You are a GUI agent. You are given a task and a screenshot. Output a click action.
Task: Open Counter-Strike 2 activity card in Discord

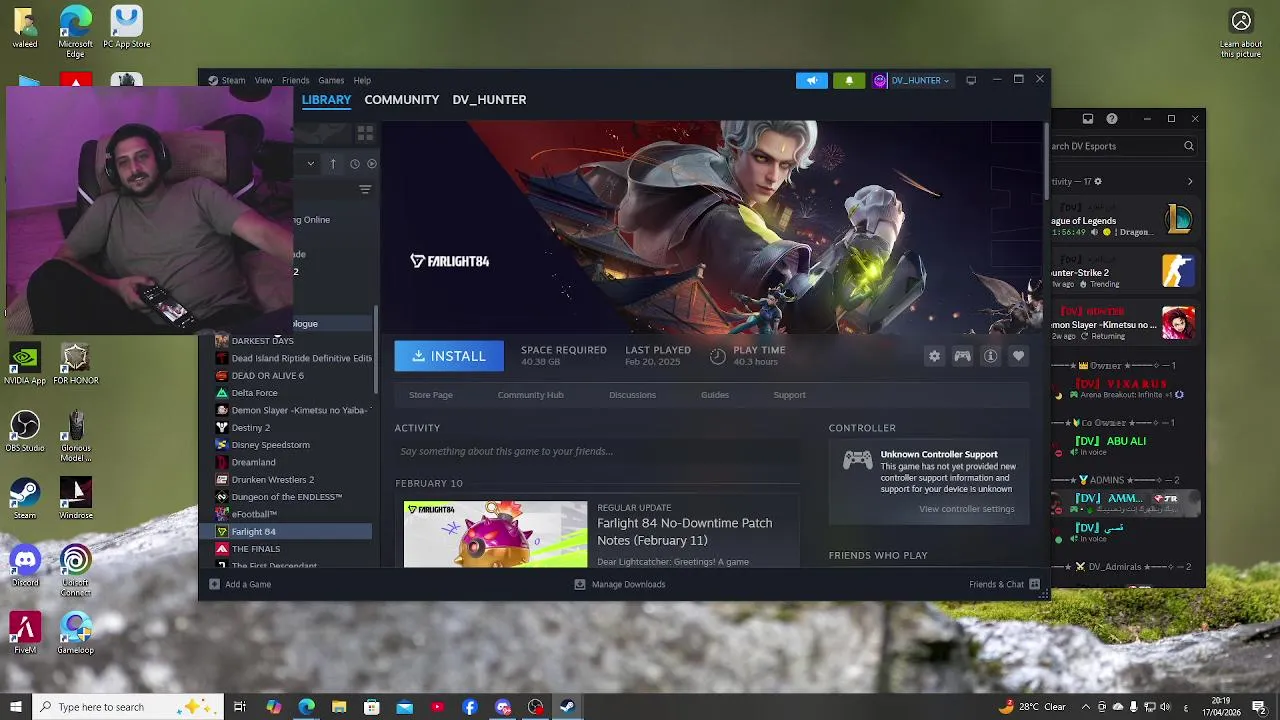(1123, 272)
